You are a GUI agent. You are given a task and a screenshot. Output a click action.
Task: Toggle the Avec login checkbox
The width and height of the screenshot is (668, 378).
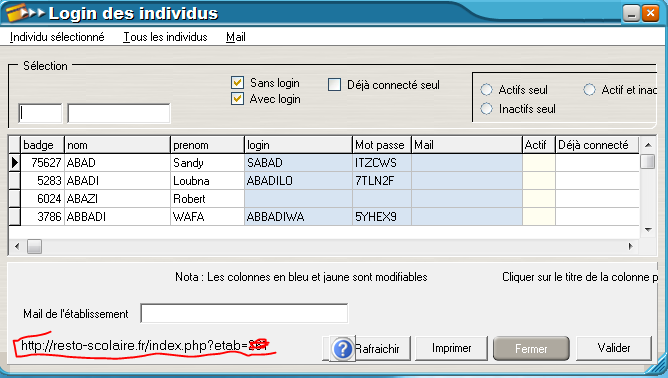pyautogui.click(x=237, y=99)
